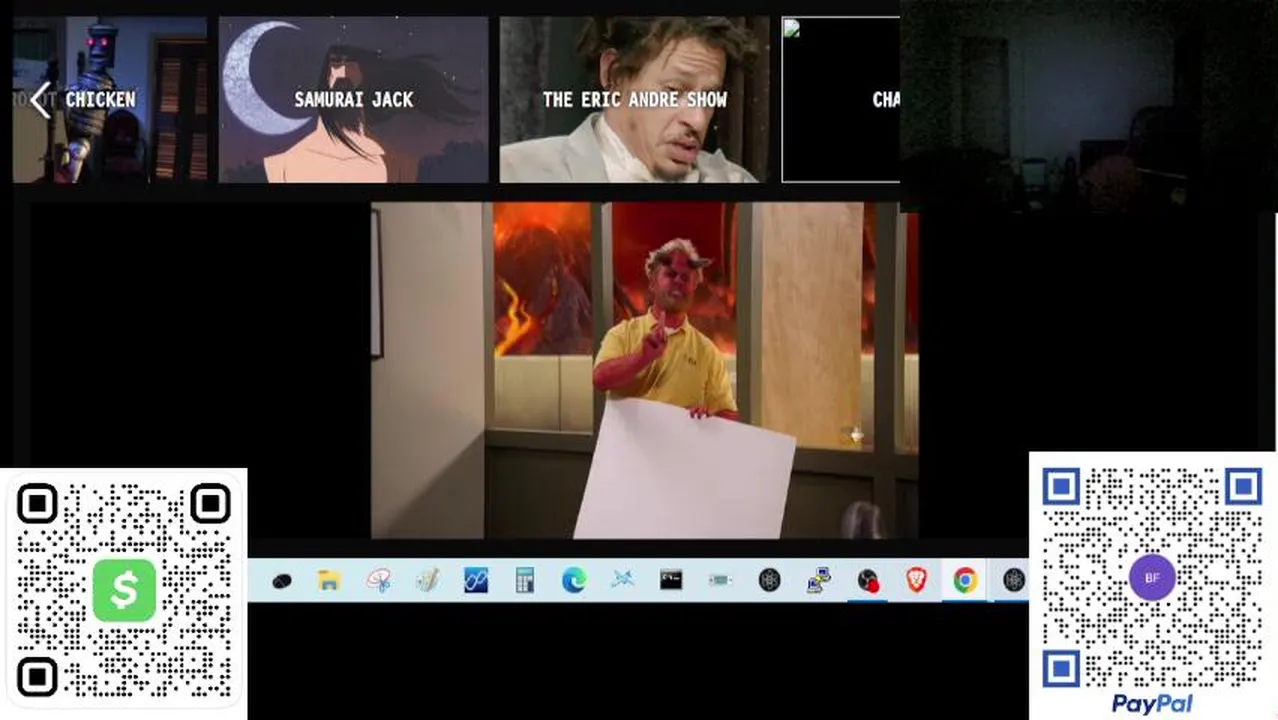Open the paint palette brush taskbar icon
The height and width of the screenshot is (720, 1278).
point(427,580)
